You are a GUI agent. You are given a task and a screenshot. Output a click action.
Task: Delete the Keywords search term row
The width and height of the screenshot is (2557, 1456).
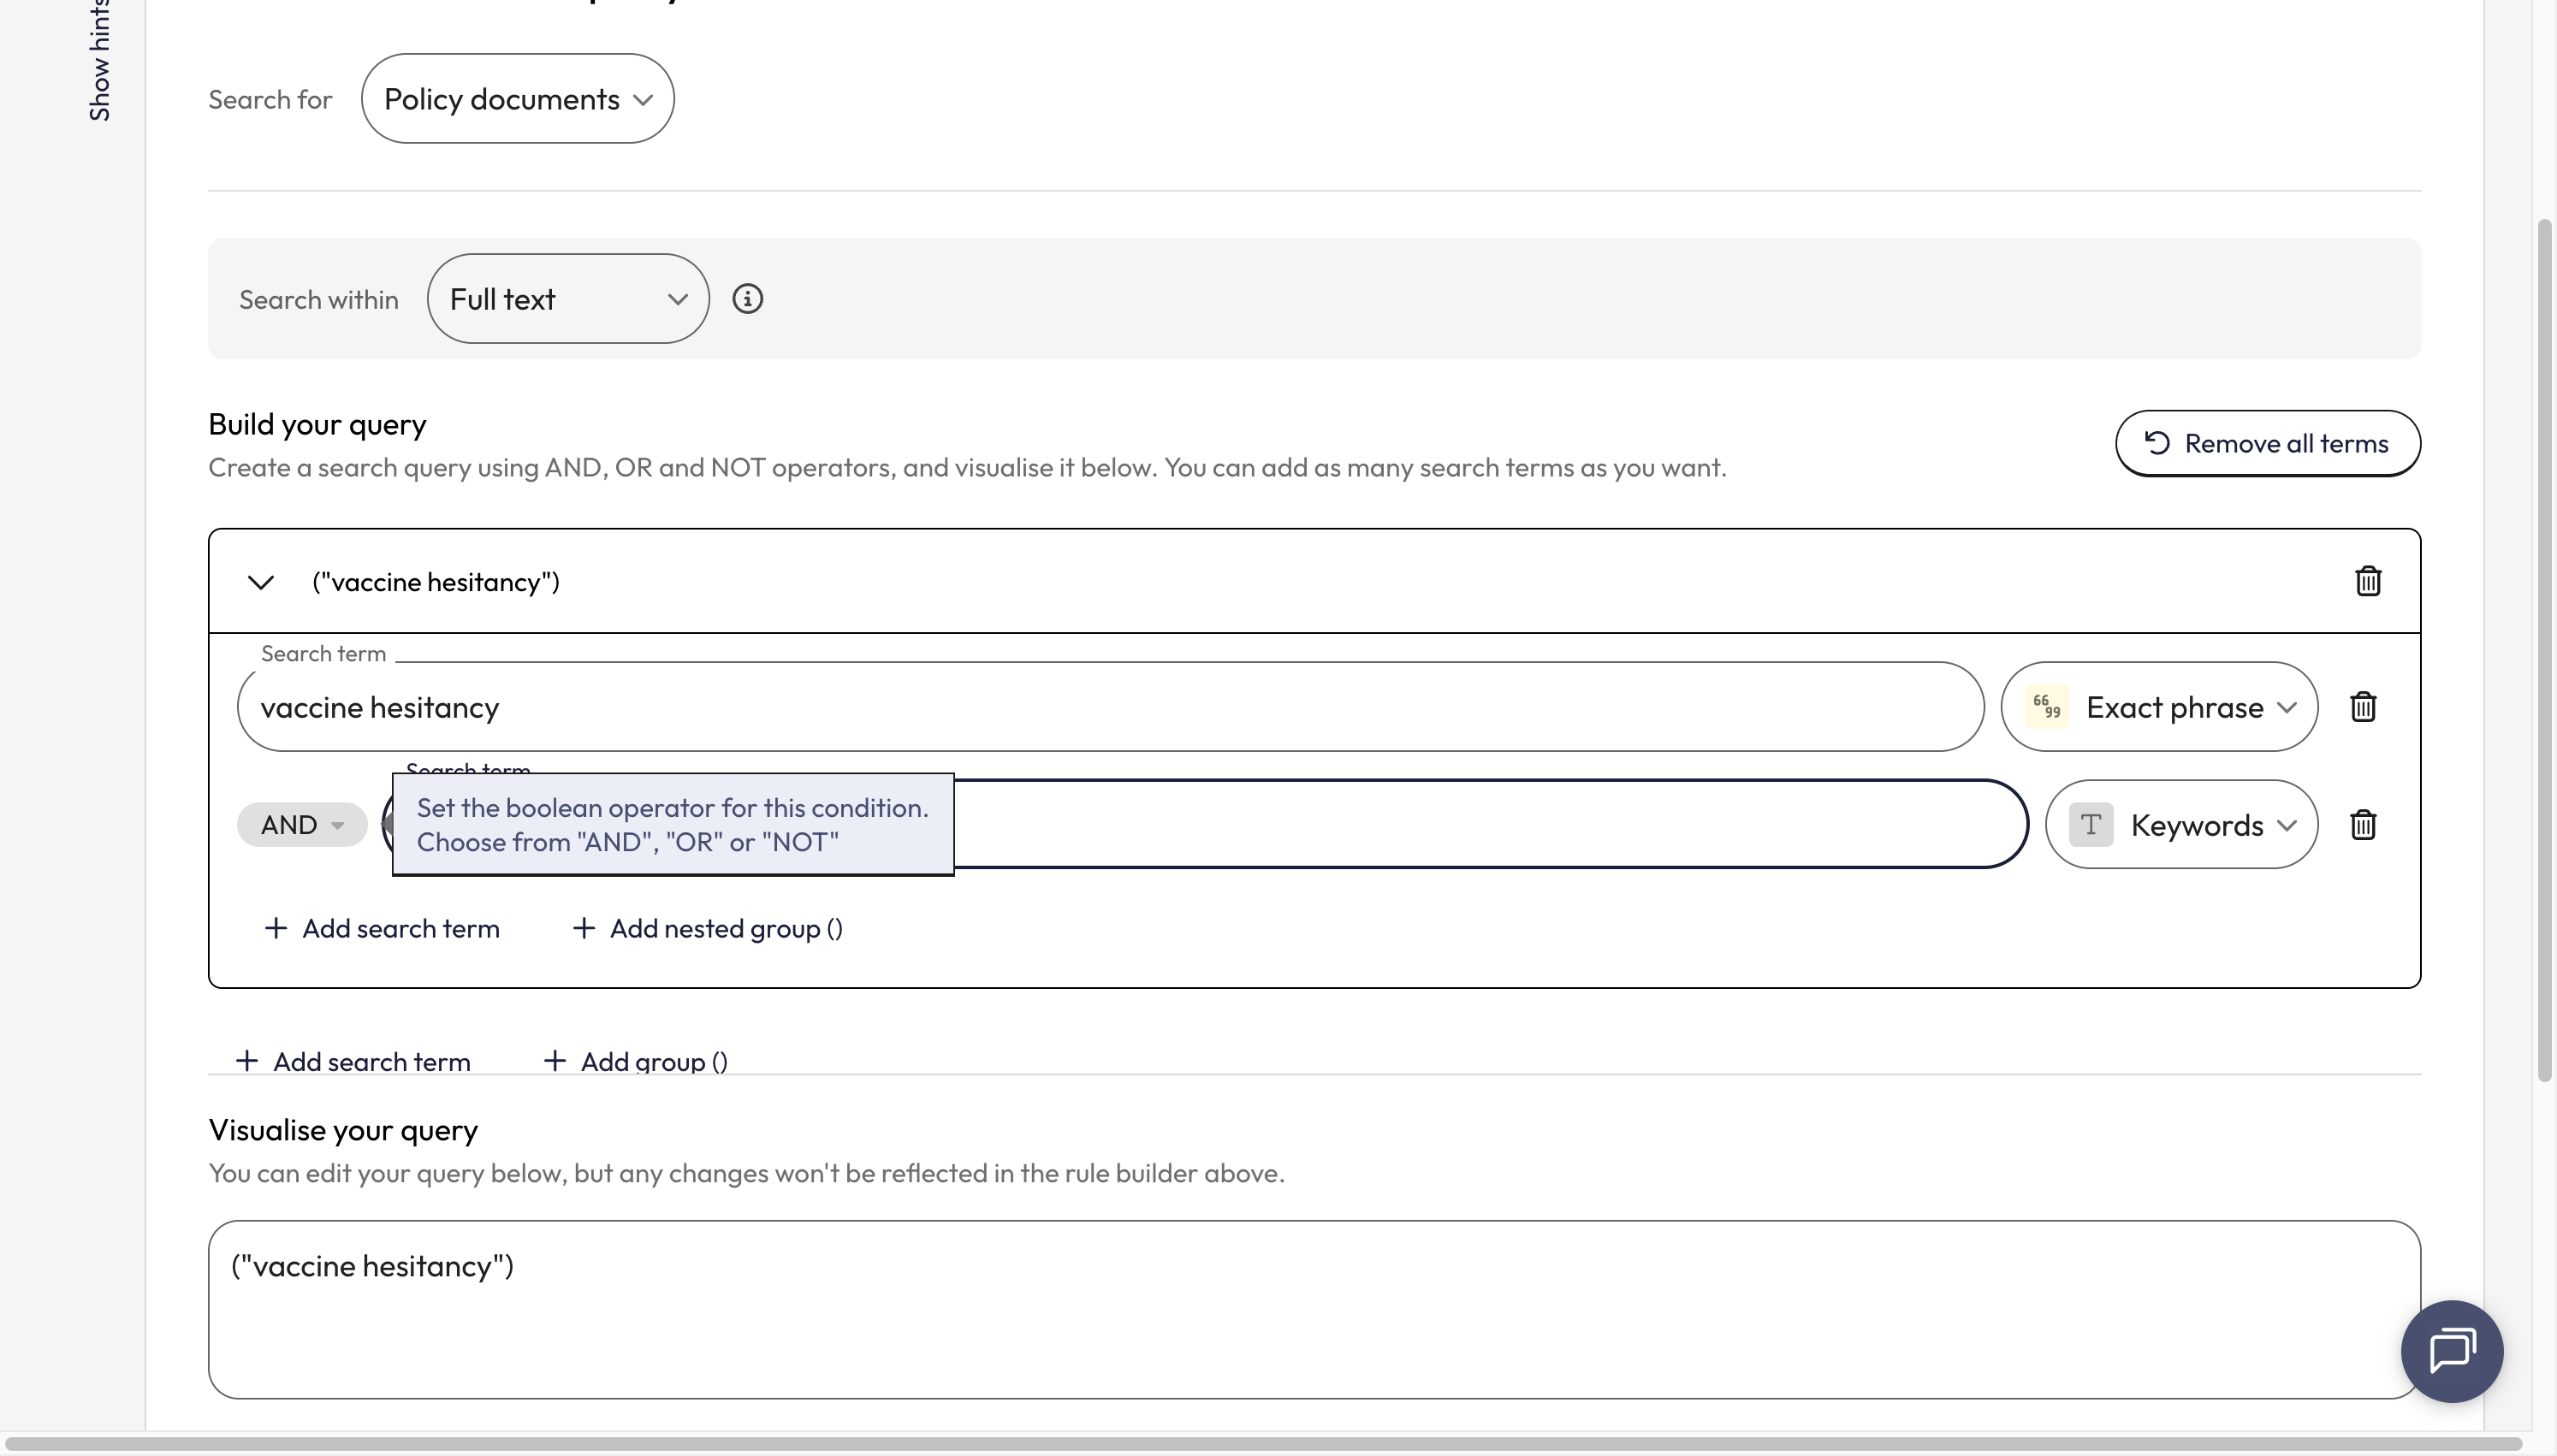(2362, 825)
